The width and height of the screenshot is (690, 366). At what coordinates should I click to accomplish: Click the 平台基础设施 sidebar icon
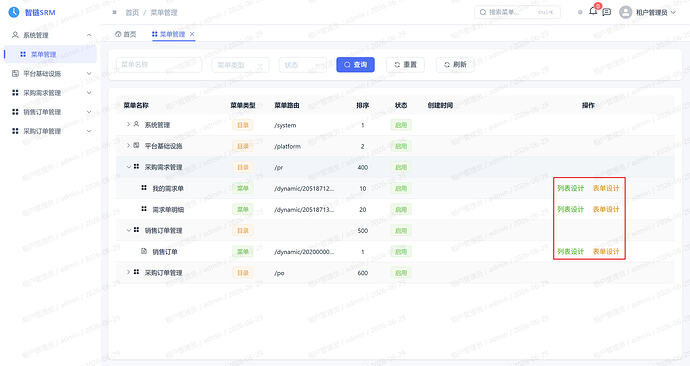click(15, 73)
